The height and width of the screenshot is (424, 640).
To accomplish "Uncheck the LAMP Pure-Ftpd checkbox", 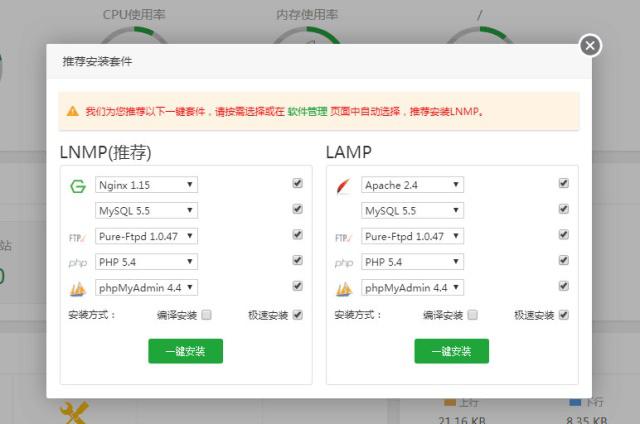I will click(x=564, y=235).
